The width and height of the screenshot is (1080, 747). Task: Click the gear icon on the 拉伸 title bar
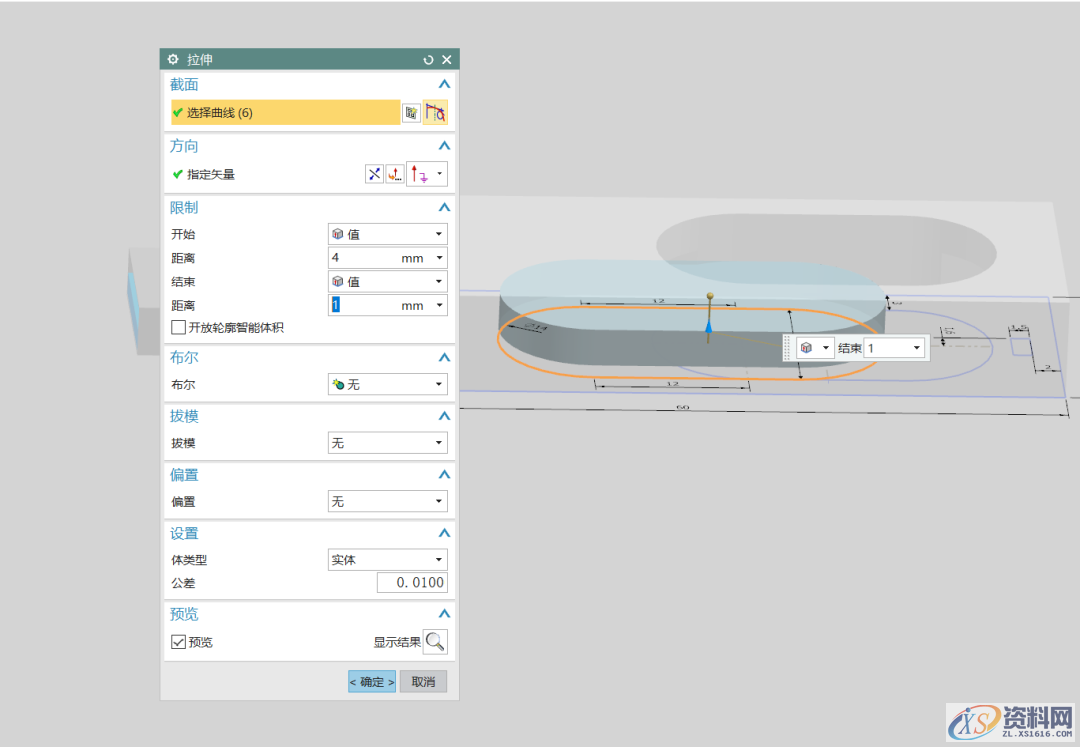174,59
